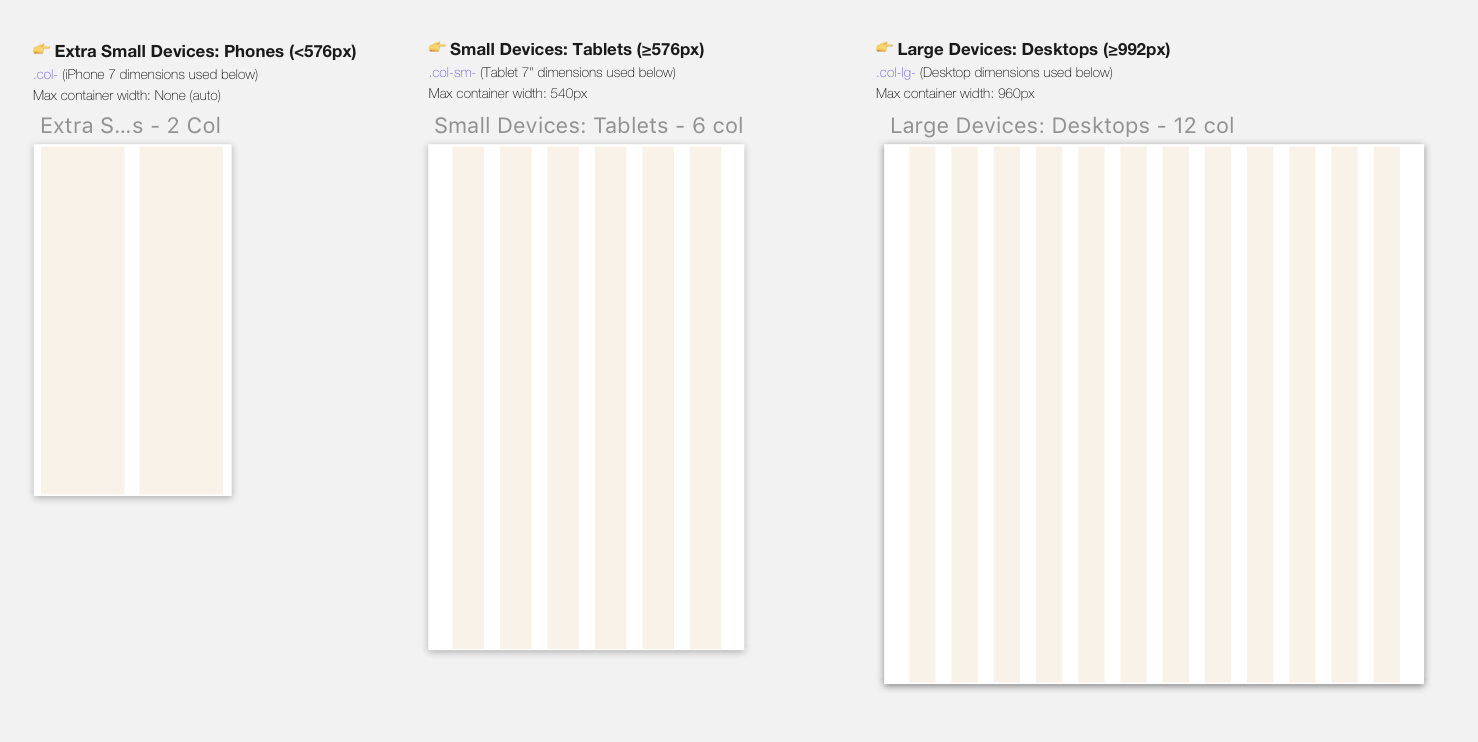Click the '.col-lg-' class label
Image resolution: width=1478 pixels, height=742 pixels.
pyautogui.click(x=896, y=73)
